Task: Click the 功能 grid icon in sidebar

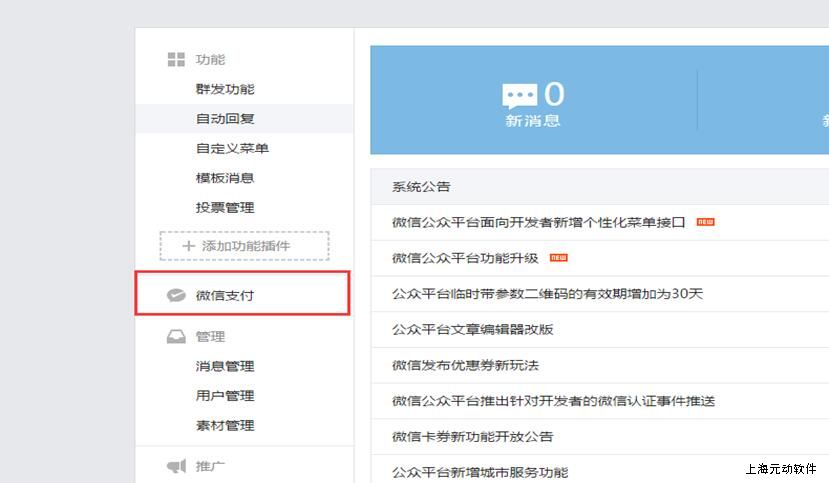Action: pyautogui.click(x=176, y=60)
